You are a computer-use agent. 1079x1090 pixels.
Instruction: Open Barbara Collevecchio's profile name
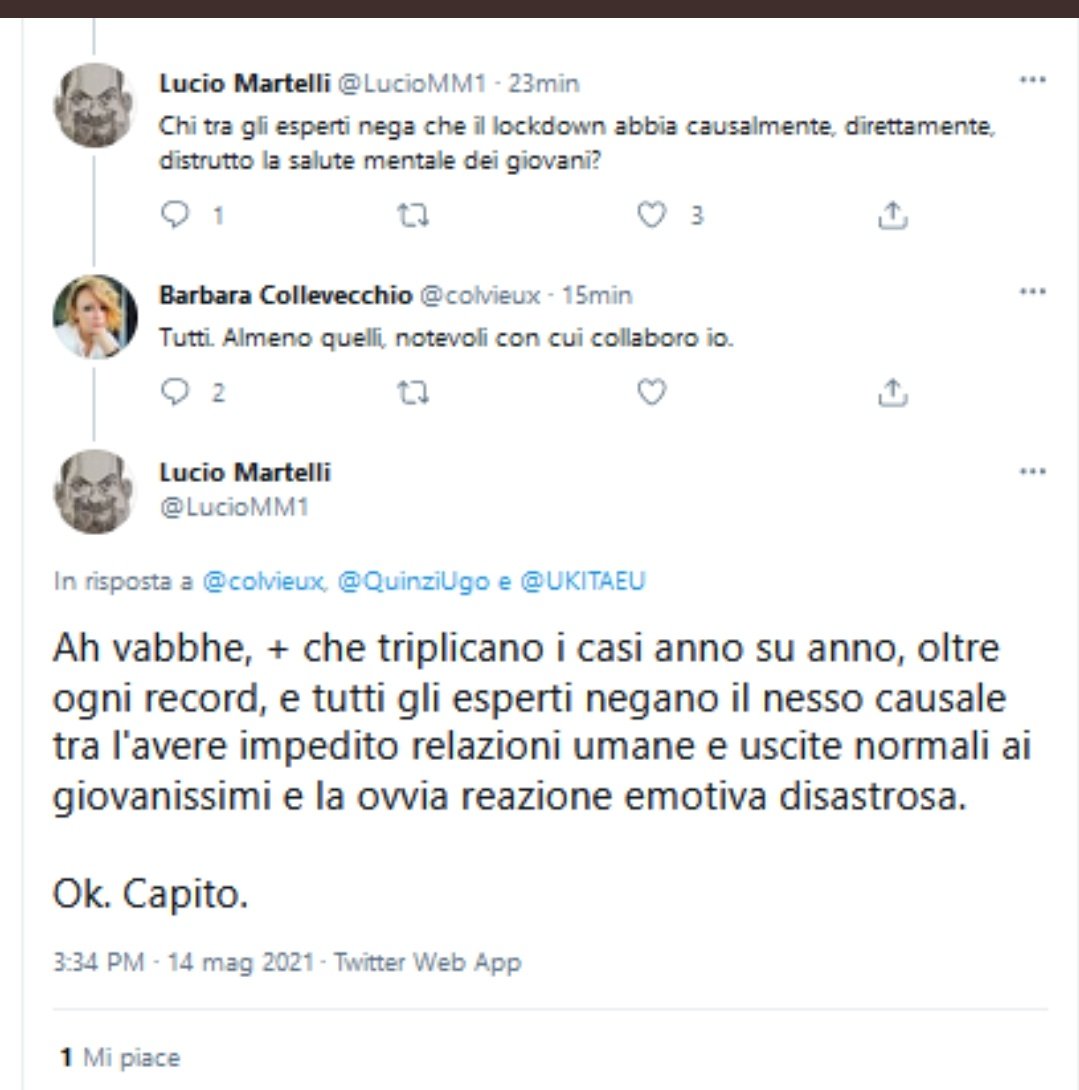coord(285,296)
